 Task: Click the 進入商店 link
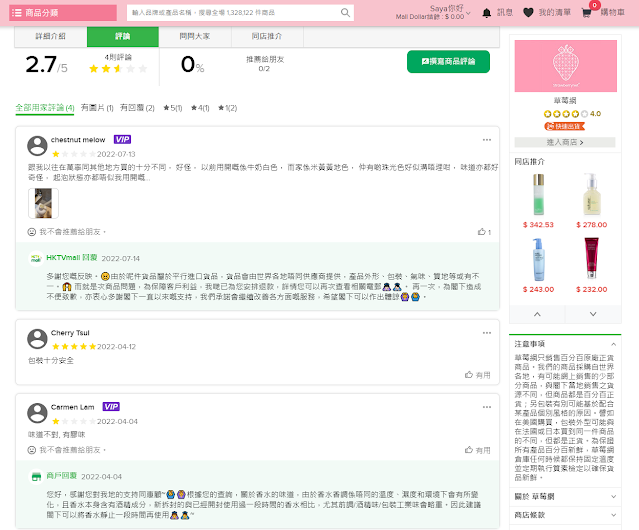(565, 142)
